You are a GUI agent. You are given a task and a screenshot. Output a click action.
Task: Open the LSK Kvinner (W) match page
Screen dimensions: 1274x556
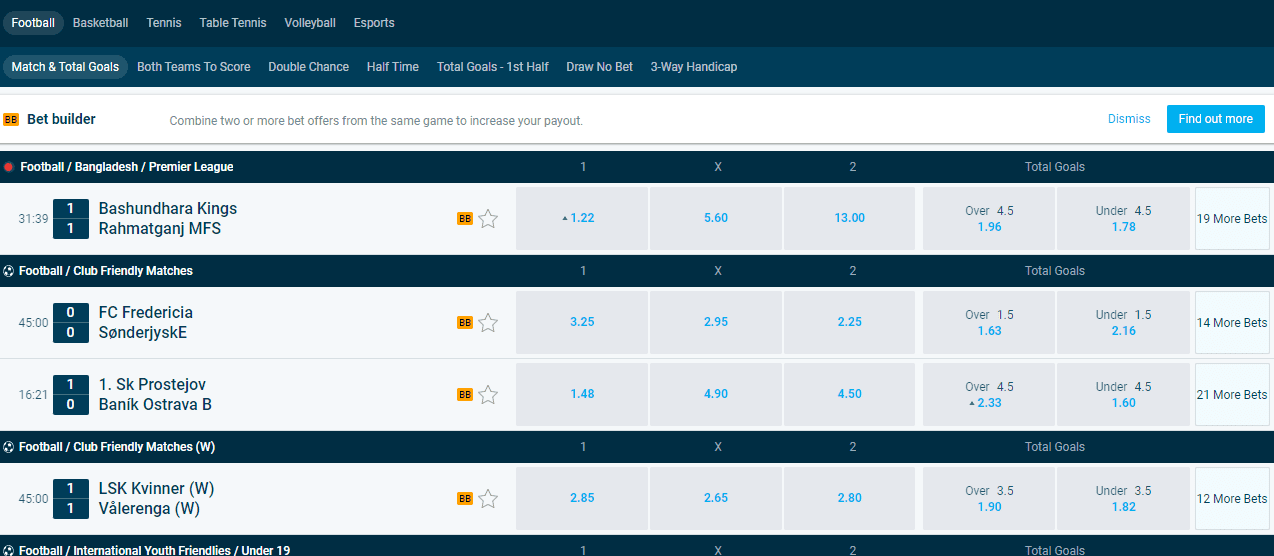[157, 498]
